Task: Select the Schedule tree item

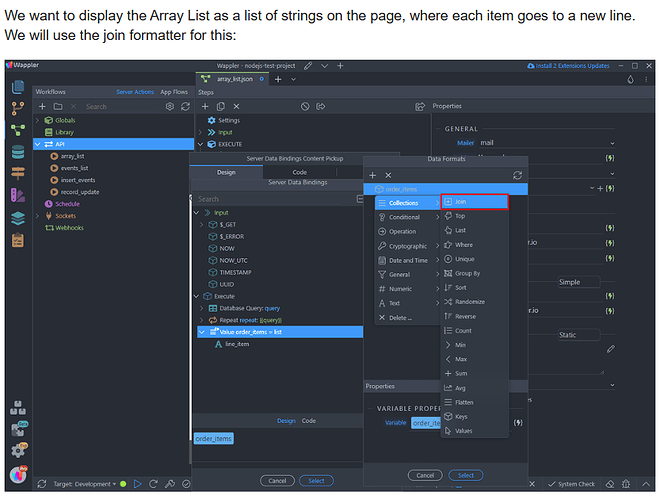Action: click(x=67, y=204)
